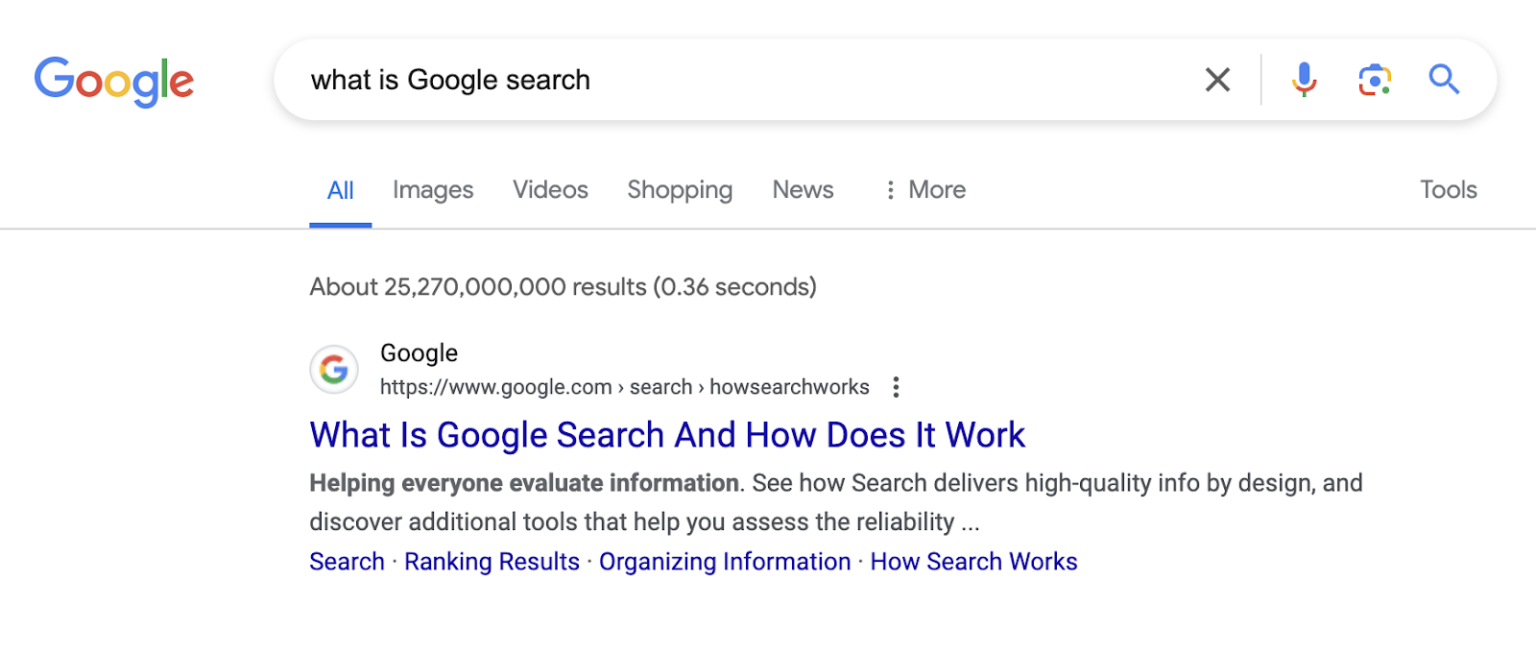
Task: Click the Google favicon beside result
Action: tap(334, 370)
